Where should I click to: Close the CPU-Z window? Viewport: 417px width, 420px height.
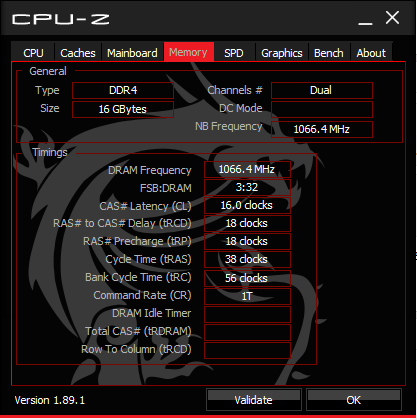click(392, 18)
